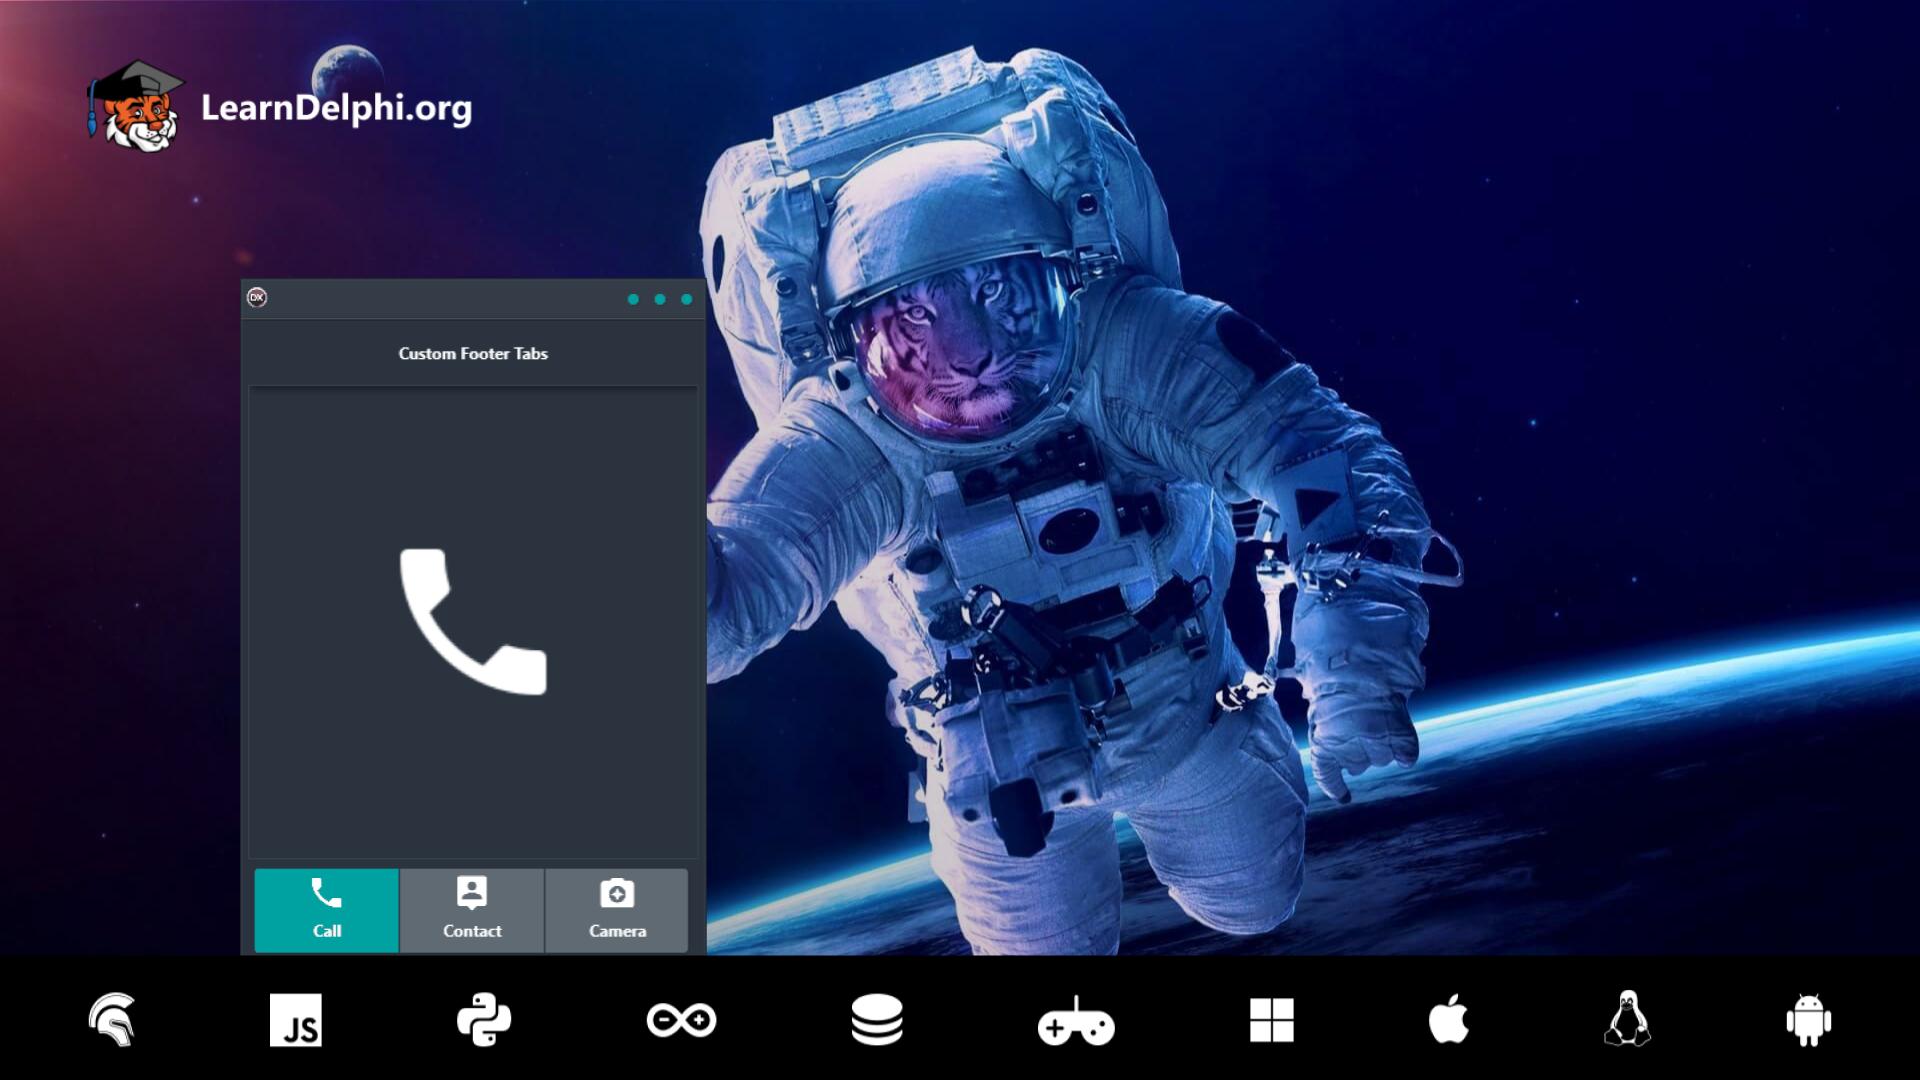The image size is (1920, 1080).
Task: Select the JavaScript icon in the taskbar
Action: (x=297, y=1020)
